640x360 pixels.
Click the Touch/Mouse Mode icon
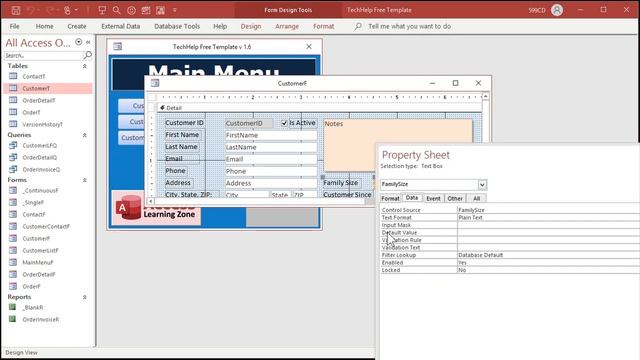67,10
